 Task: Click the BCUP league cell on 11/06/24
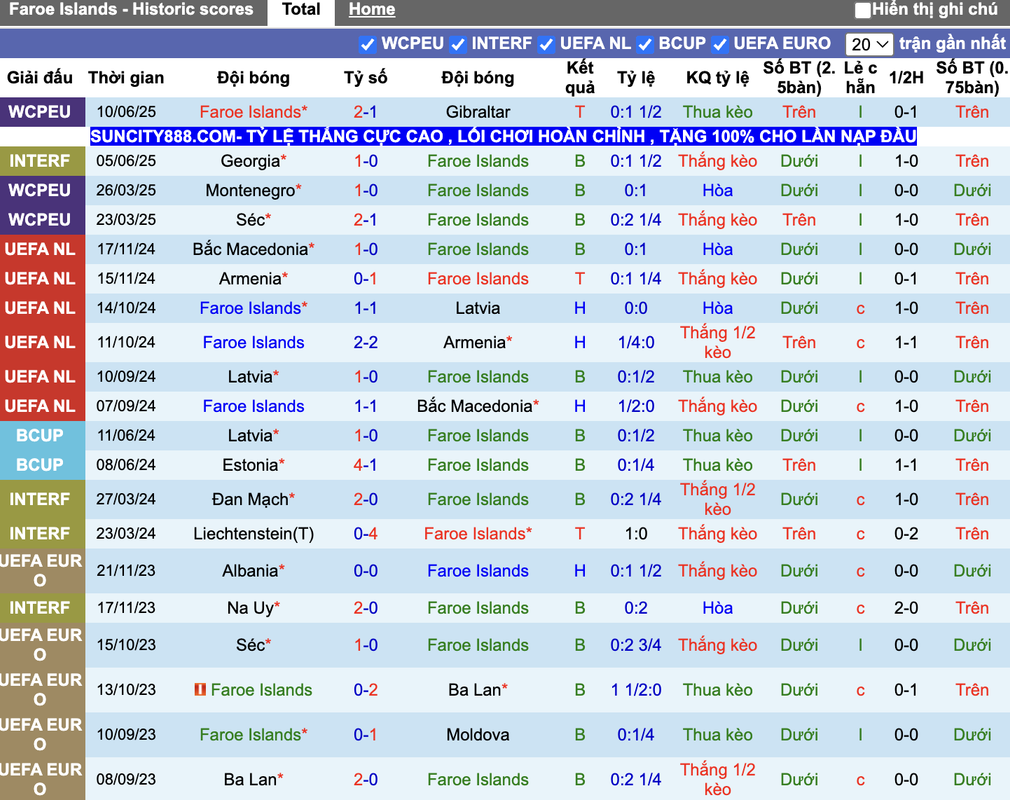43,435
